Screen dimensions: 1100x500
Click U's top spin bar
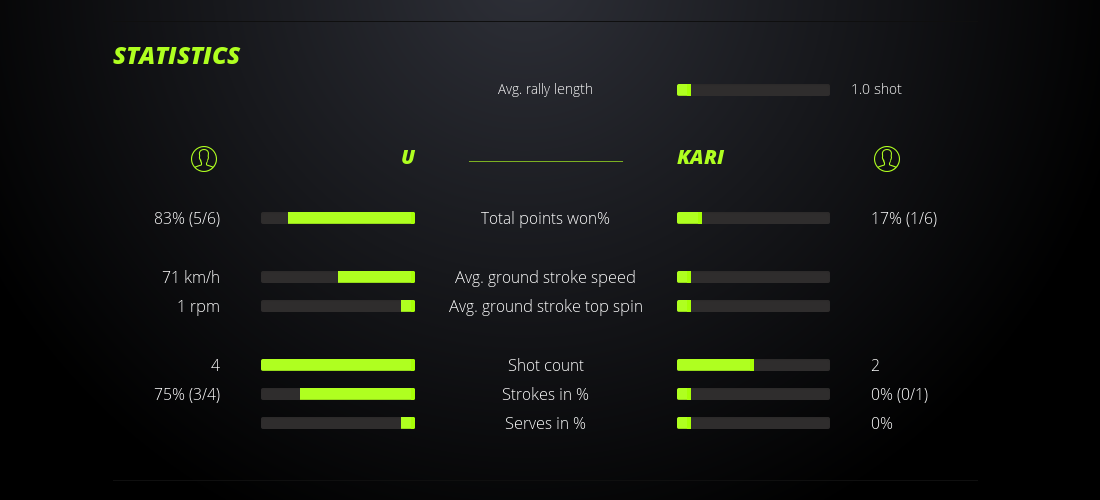coord(338,306)
